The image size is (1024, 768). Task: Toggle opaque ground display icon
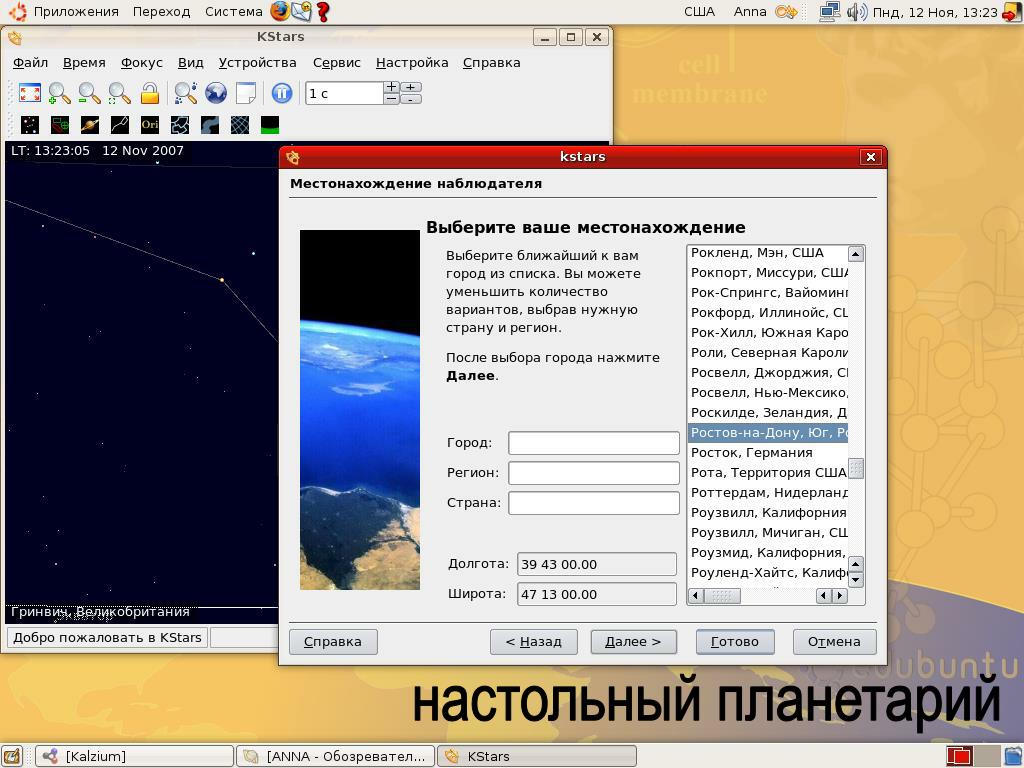point(270,125)
